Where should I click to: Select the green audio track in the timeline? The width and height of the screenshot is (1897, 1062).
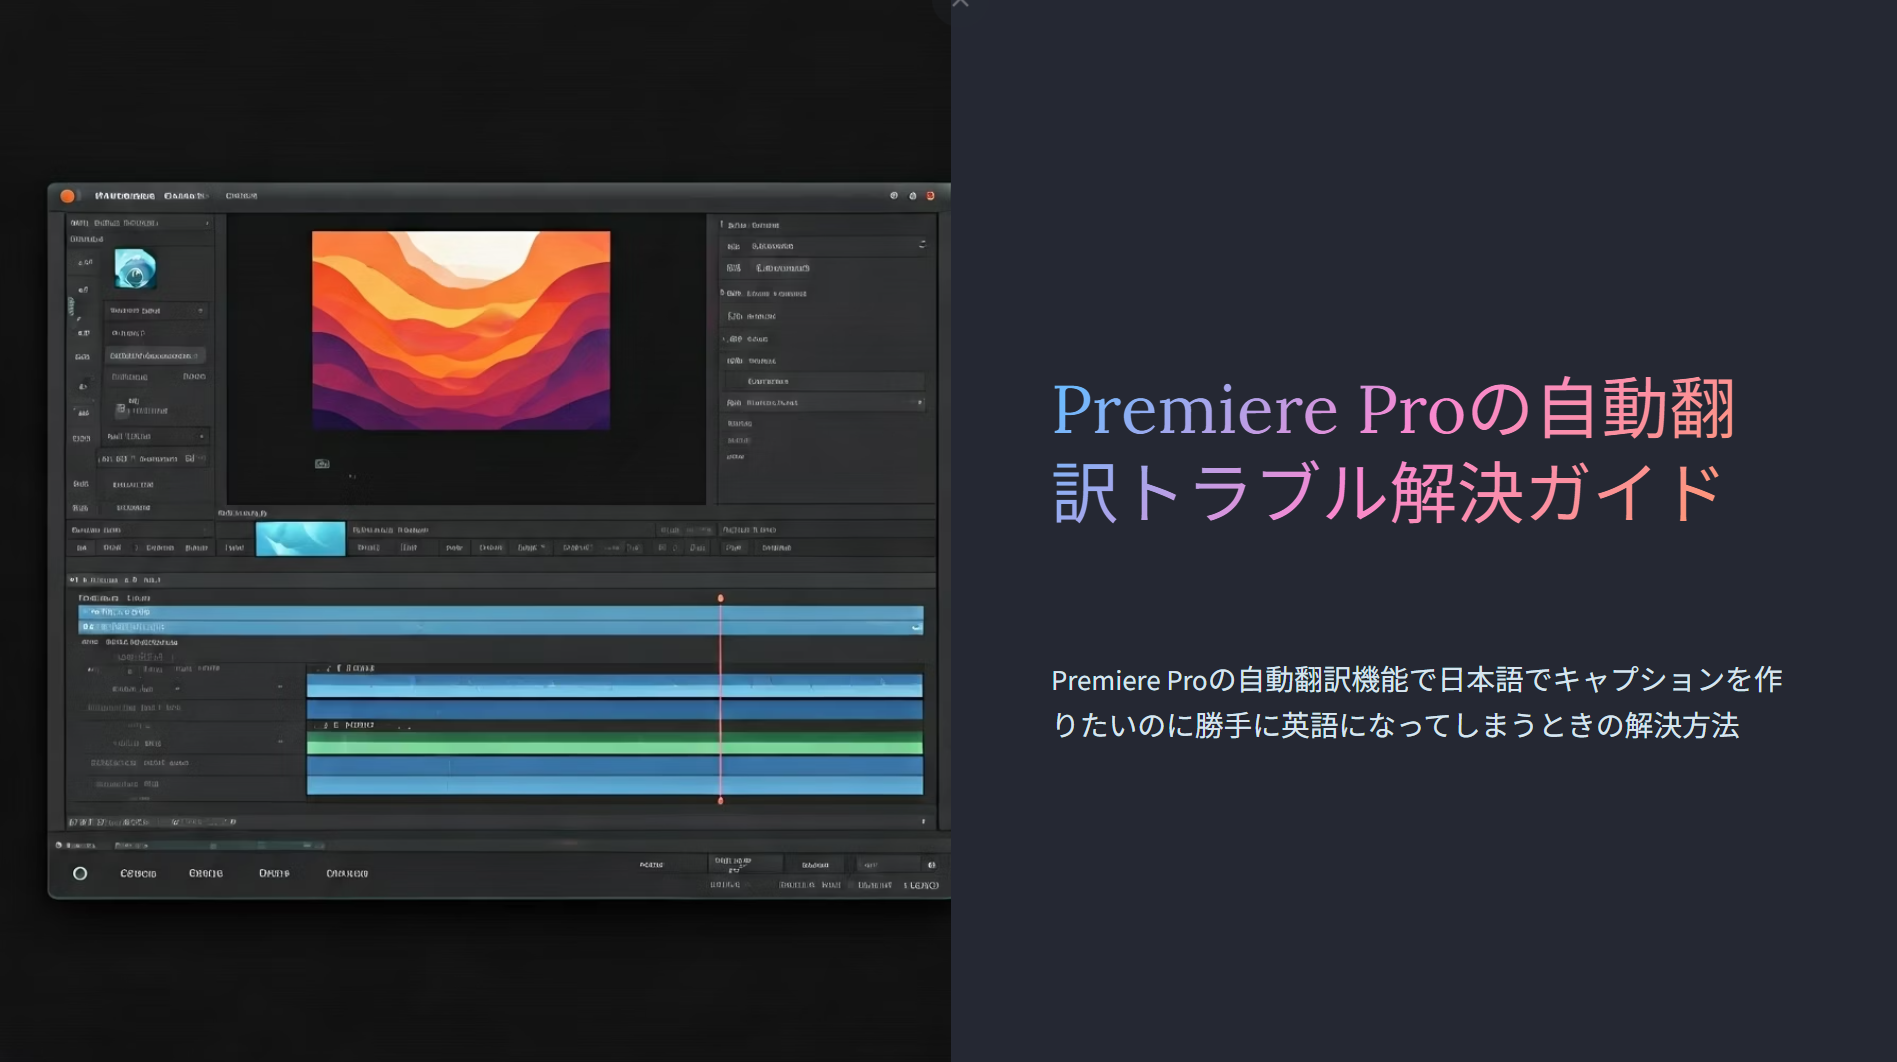point(614,743)
